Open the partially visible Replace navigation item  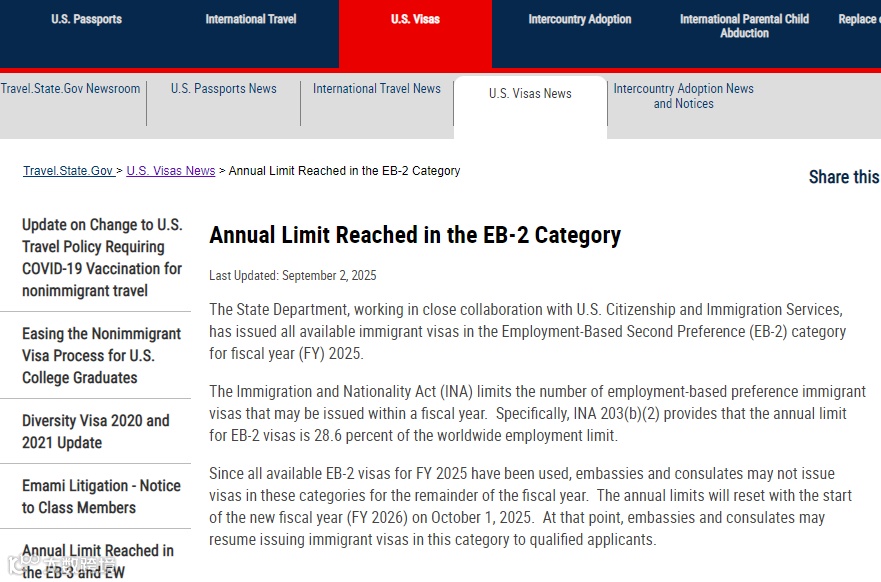tap(859, 19)
